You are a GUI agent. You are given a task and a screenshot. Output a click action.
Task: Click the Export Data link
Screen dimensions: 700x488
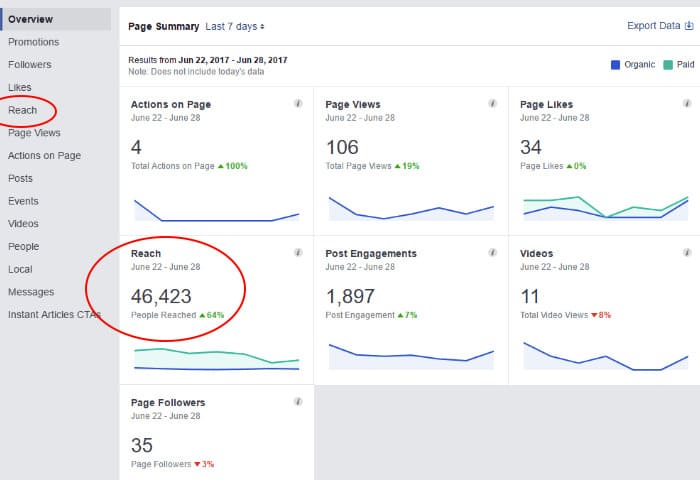tap(652, 26)
